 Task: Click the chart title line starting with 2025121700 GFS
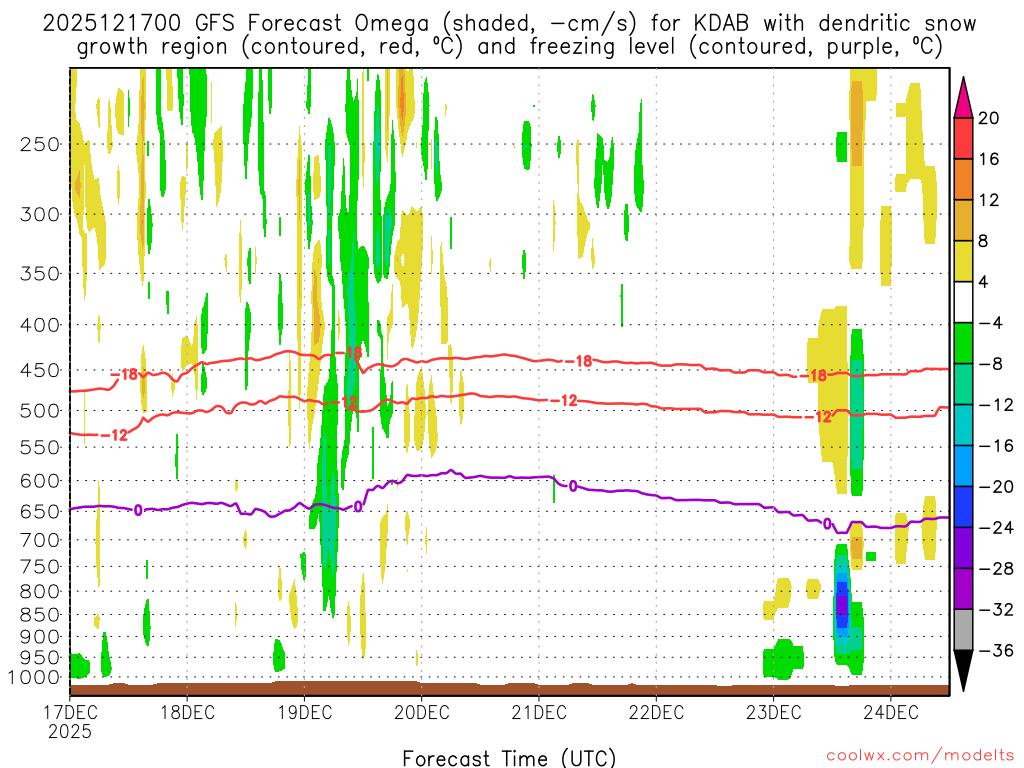509,24
